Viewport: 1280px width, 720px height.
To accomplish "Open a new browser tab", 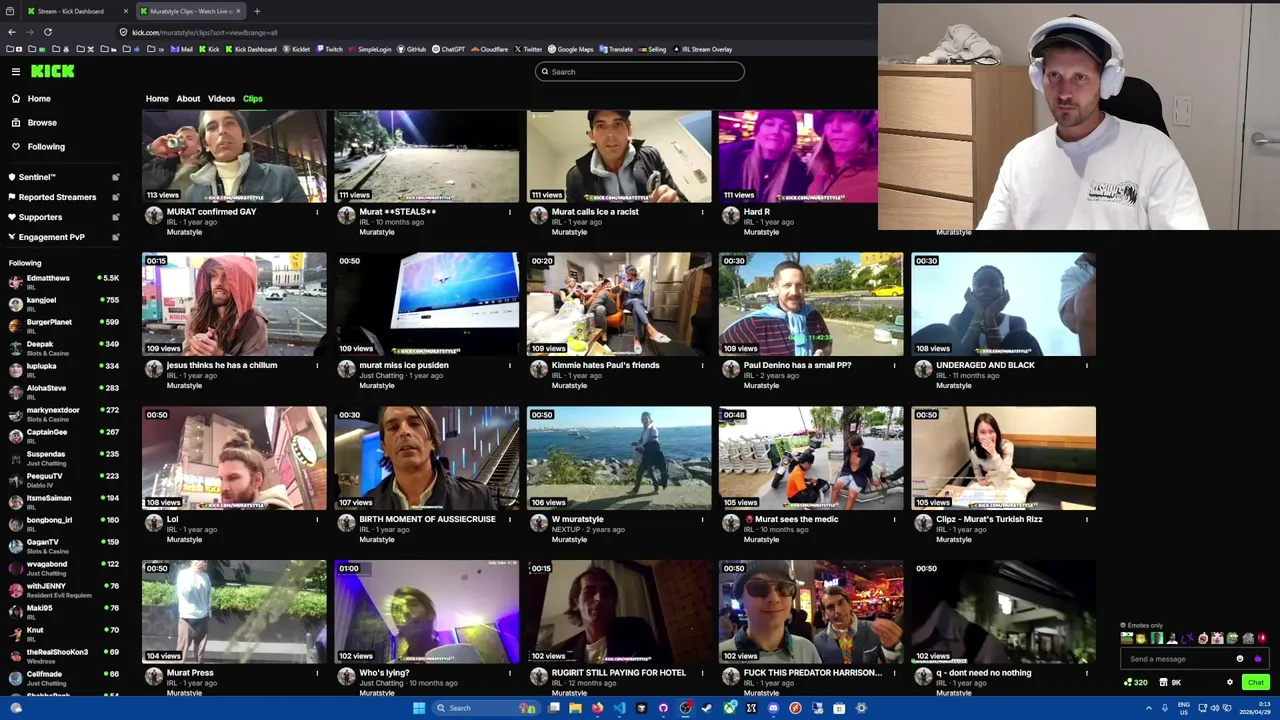I will point(257,11).
